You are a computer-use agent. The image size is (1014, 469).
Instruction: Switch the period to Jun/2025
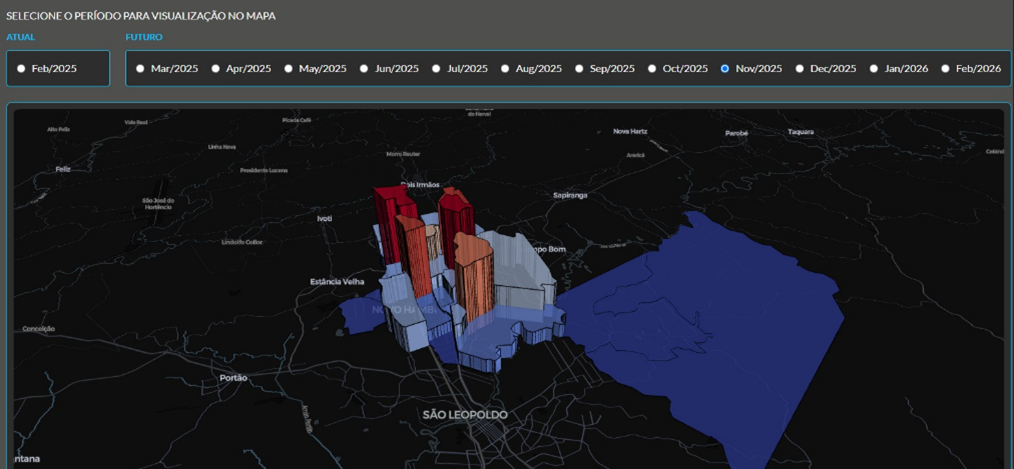coord(364,69)
